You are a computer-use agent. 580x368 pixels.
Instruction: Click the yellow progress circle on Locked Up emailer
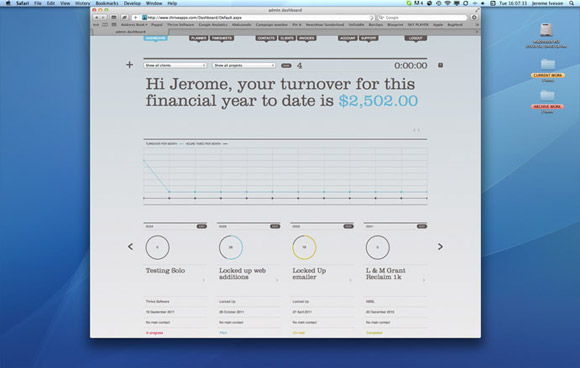[x=304, y=247]
